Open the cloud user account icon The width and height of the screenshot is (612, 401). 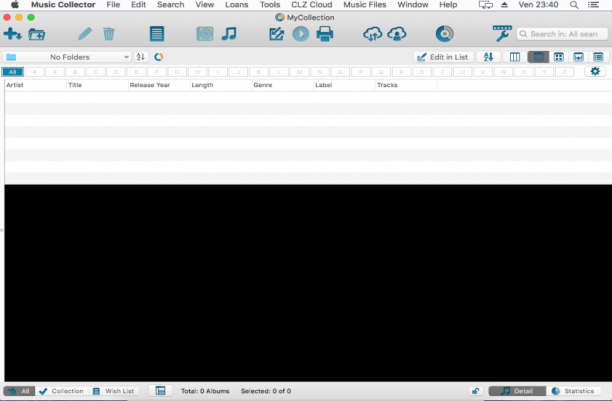(397, 34)
